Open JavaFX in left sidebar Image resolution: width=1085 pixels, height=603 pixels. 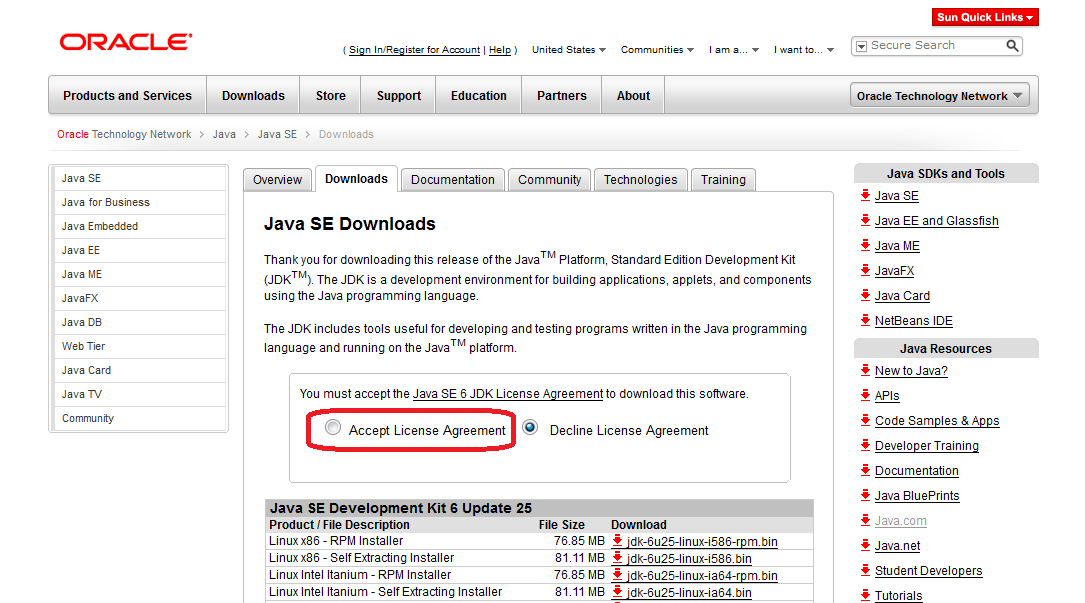[x=140, y=298]
